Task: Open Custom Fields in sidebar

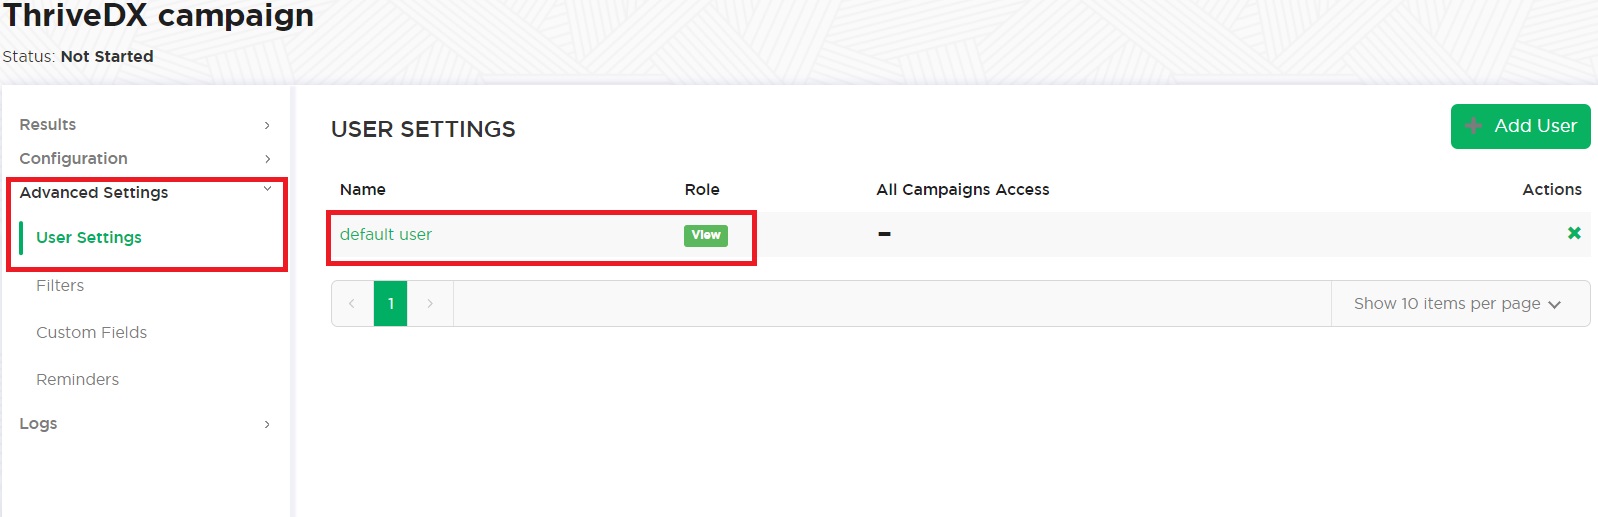Action: coord(91,332)
